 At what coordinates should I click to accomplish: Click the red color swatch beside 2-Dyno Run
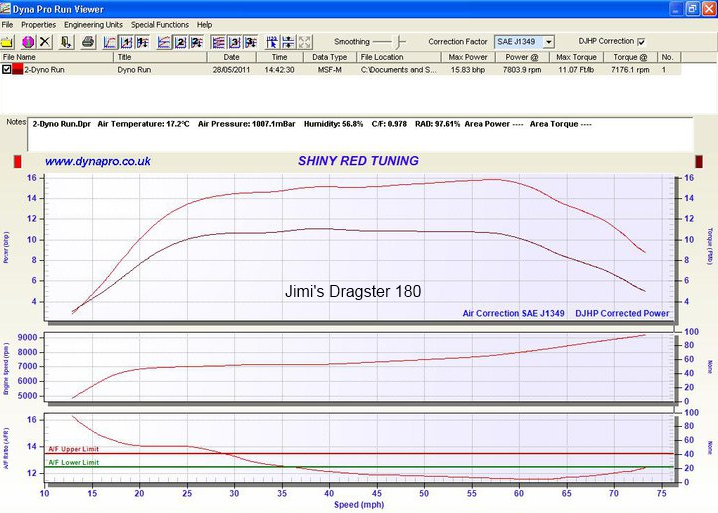[17, 70]
